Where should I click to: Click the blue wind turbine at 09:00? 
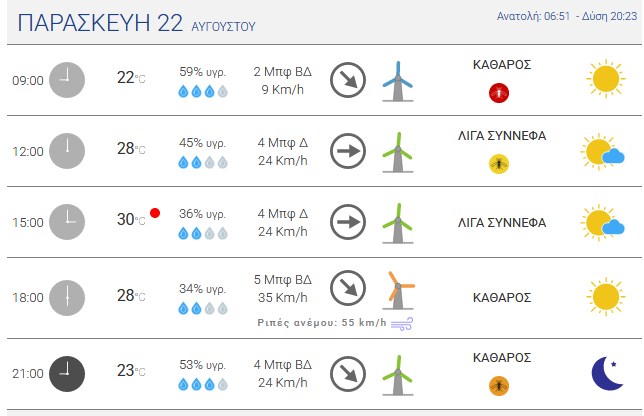pos(398,81)
